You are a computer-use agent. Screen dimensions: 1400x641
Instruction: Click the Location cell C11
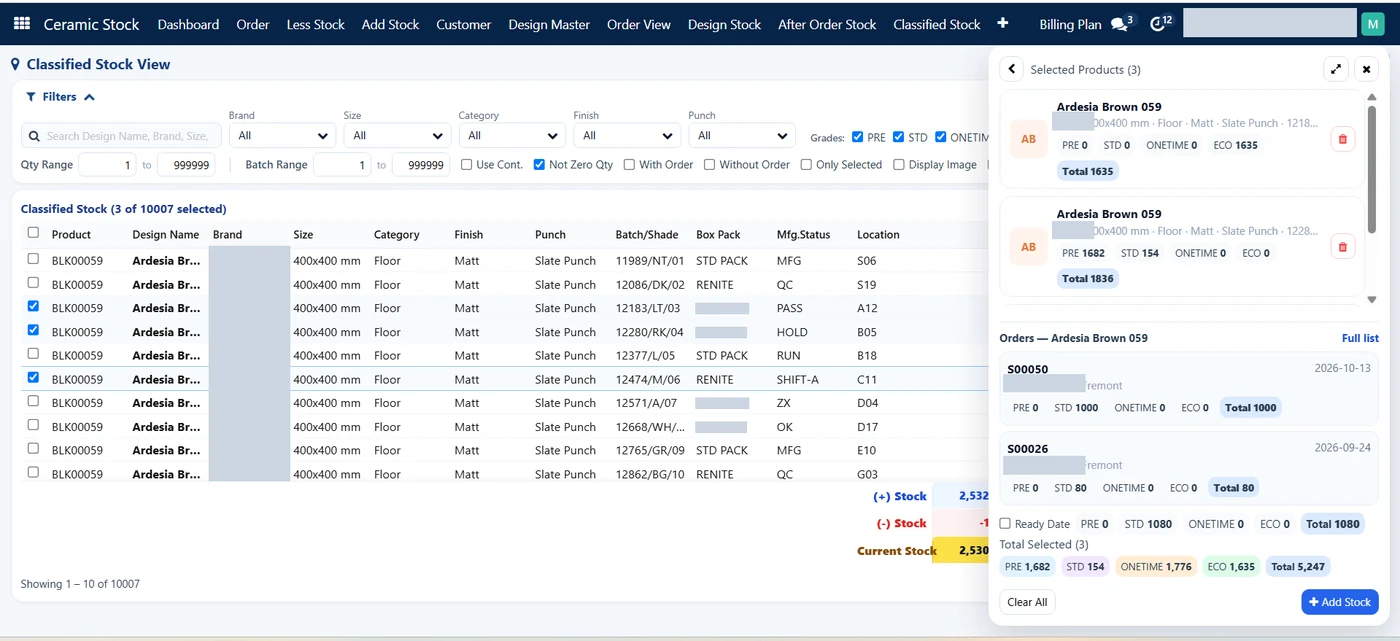(x=867, y=380)
